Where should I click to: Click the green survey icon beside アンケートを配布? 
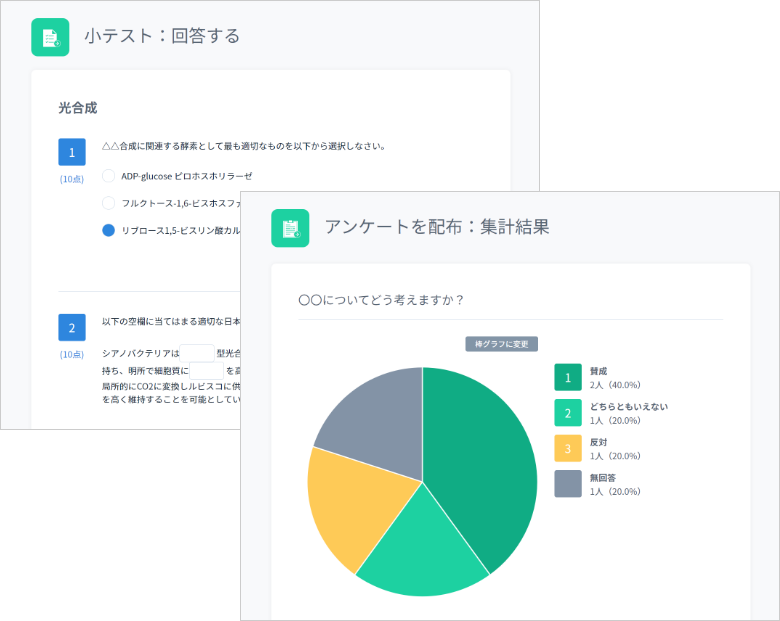(x=290, y=228)
